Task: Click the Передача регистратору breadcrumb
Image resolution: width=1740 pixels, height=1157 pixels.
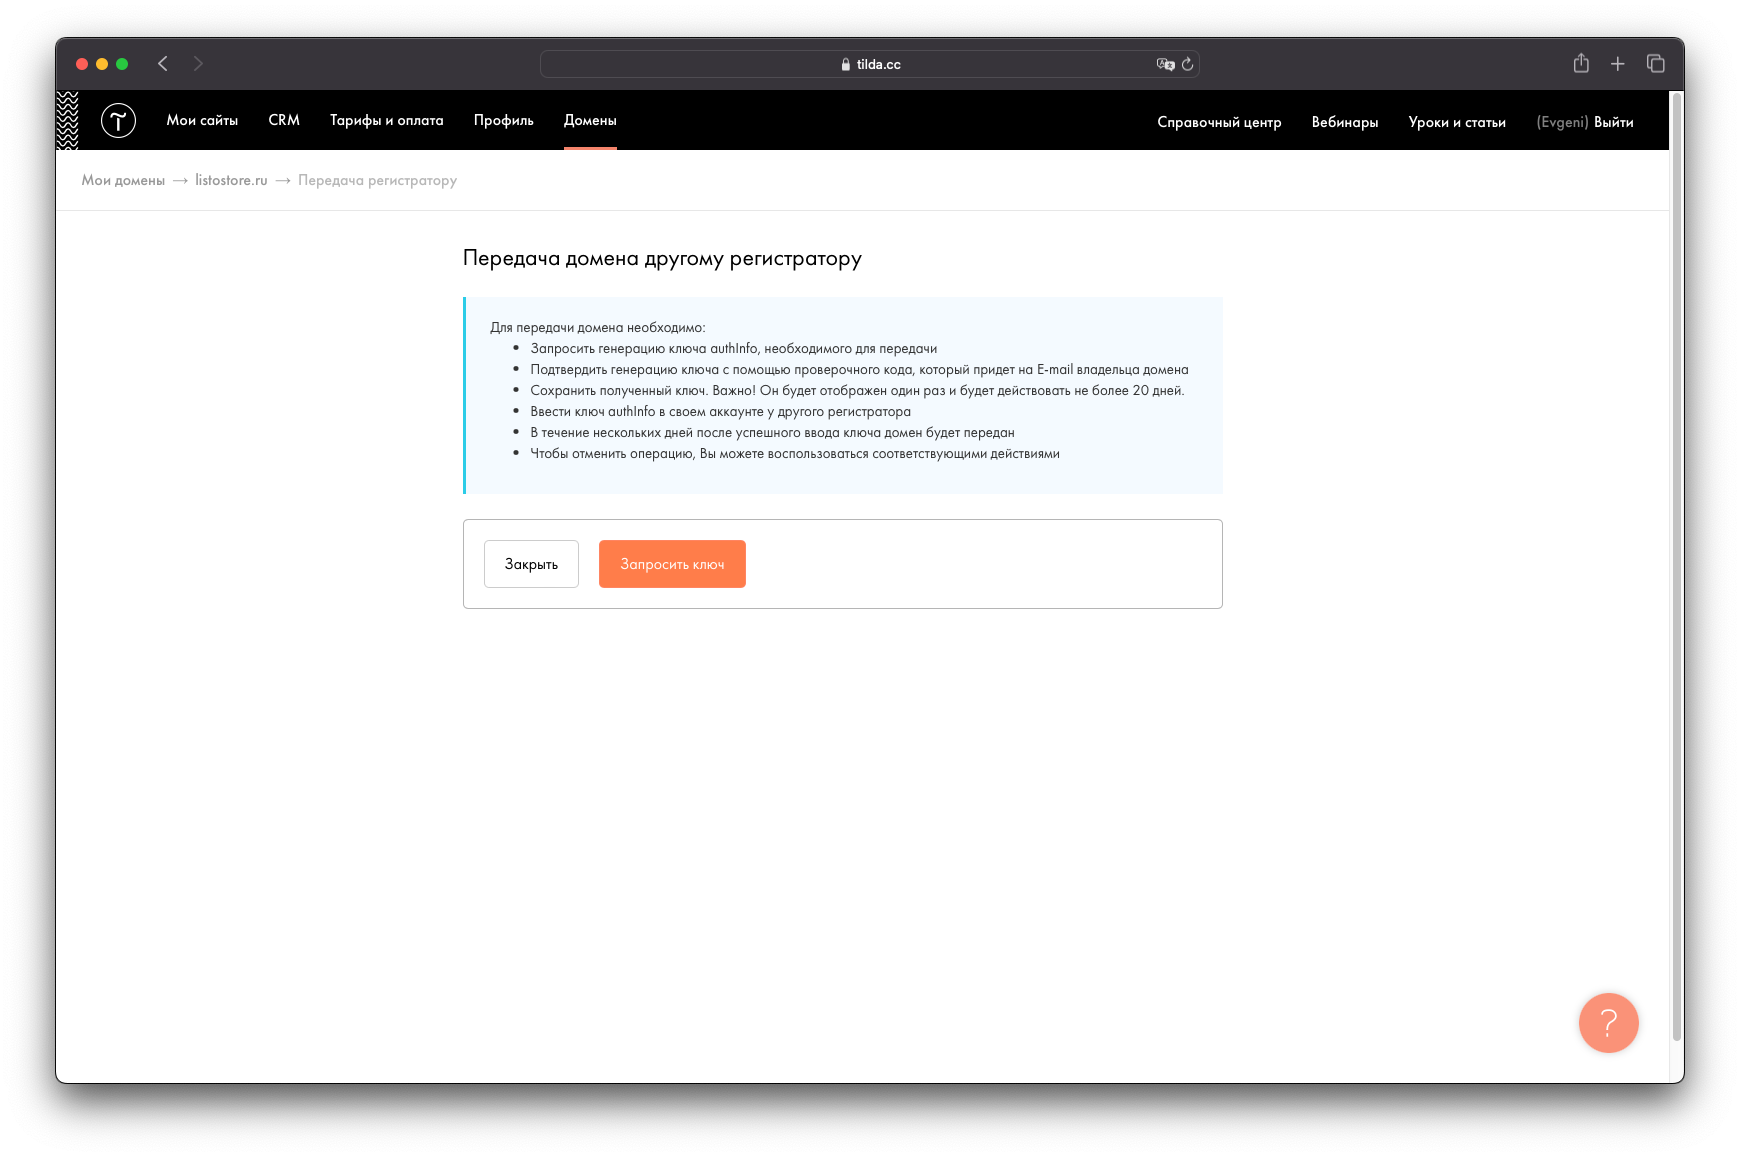Action: 377,180
